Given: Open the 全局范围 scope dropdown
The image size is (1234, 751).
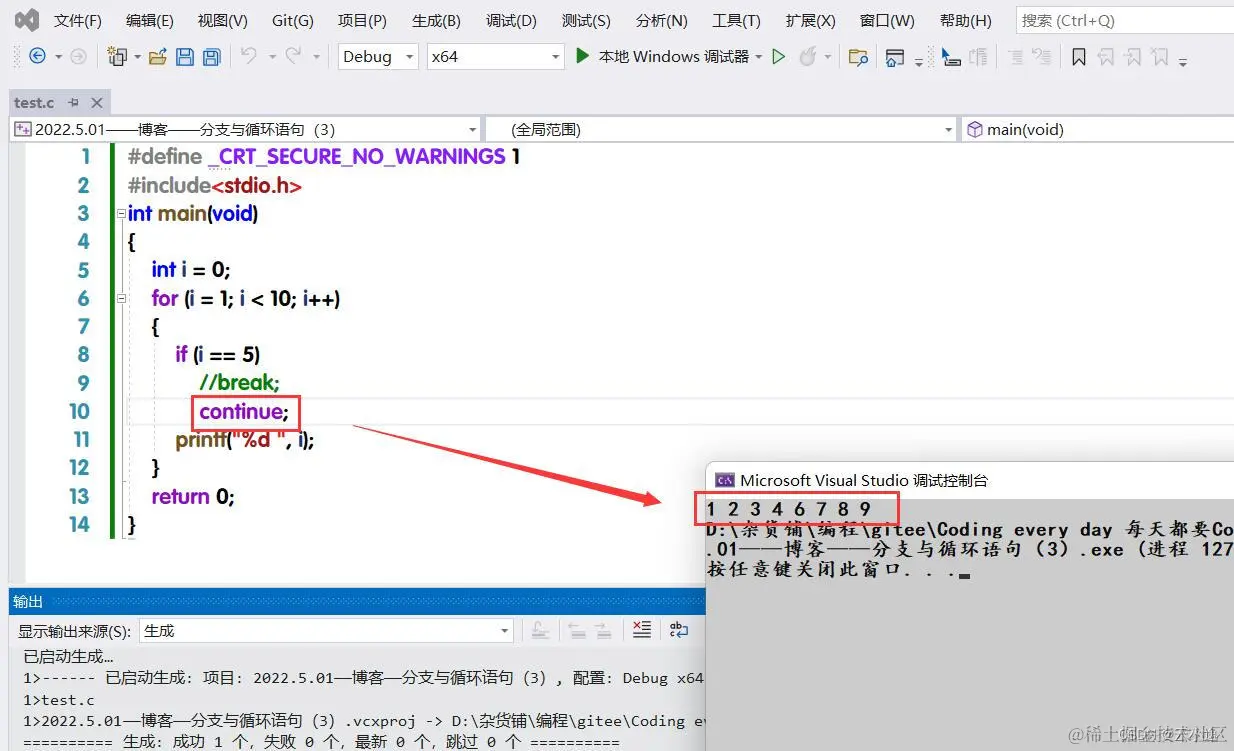Looking at the screenshot, I should [x=722, y=129].
